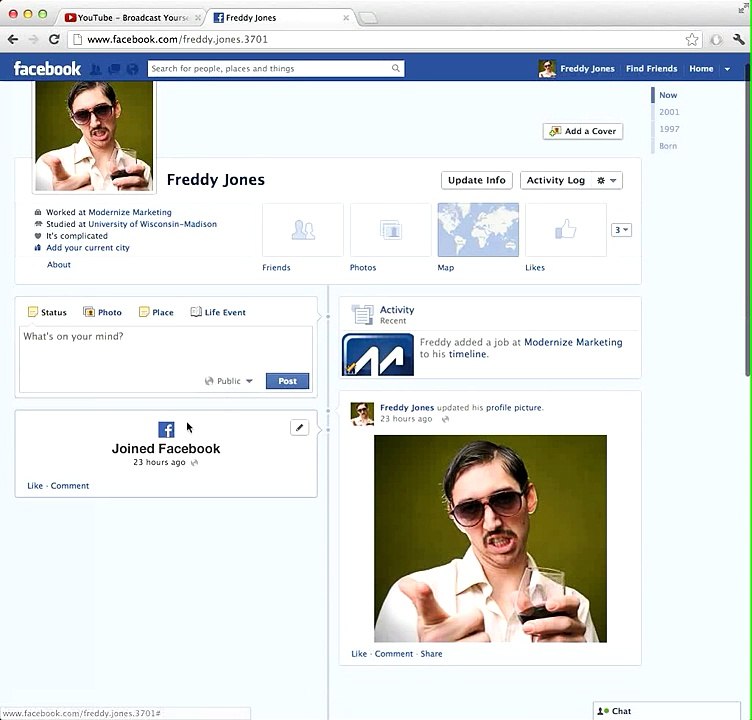This screenshot has width=752, height=720.
Task: Select the Life Event composer tab
Action: click(x=218, y=312)
